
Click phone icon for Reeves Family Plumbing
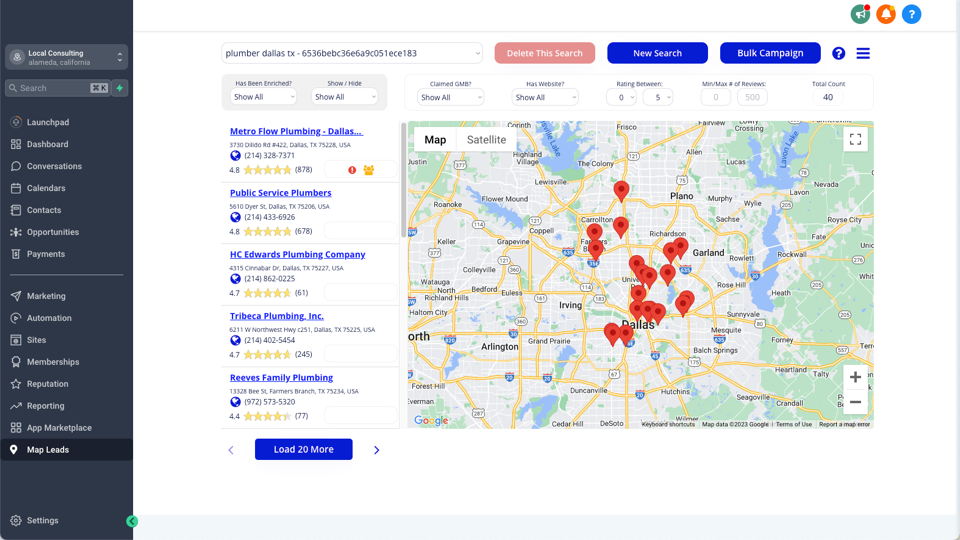coord(235,402)
